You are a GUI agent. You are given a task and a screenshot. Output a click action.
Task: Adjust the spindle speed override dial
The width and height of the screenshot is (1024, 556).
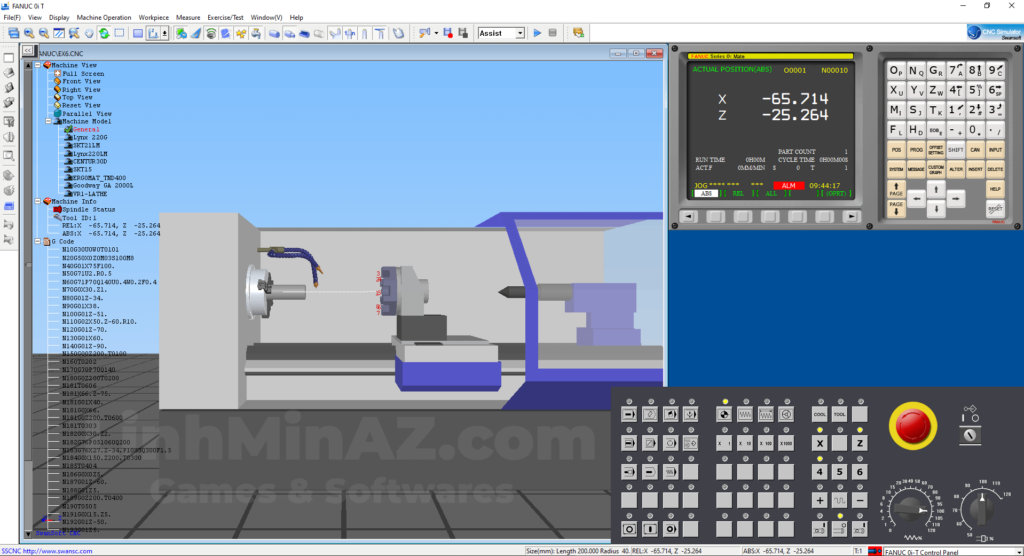point(981,508)
